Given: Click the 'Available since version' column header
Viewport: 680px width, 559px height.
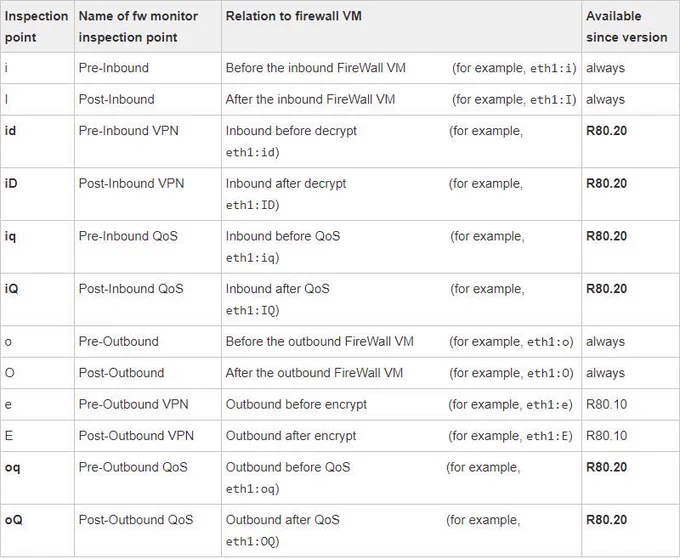Looking at the screenshot, I should click(627, 26).
